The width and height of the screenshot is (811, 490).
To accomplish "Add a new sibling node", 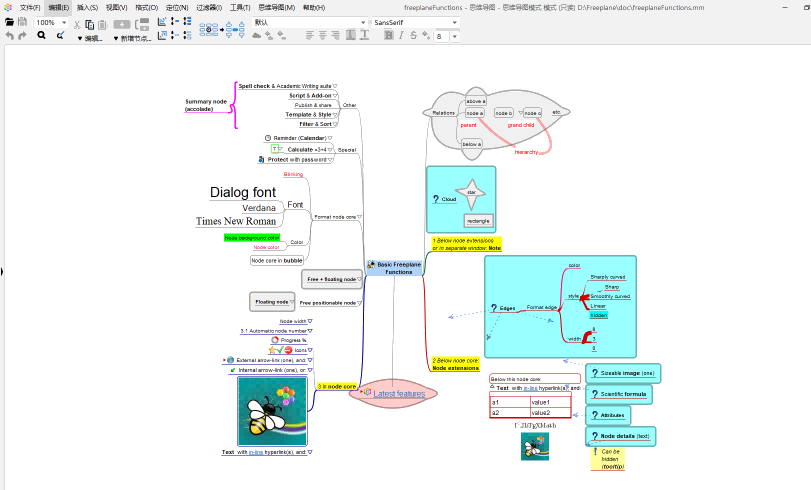I will [142, 24].
